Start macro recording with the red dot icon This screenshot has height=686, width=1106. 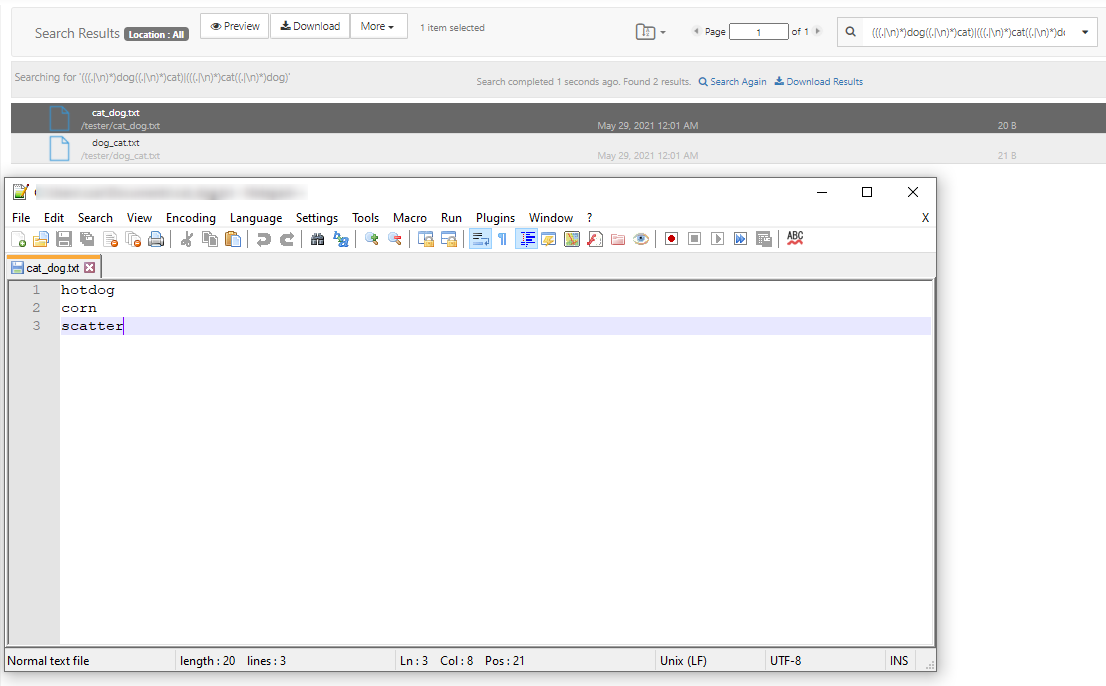[671, 239]
